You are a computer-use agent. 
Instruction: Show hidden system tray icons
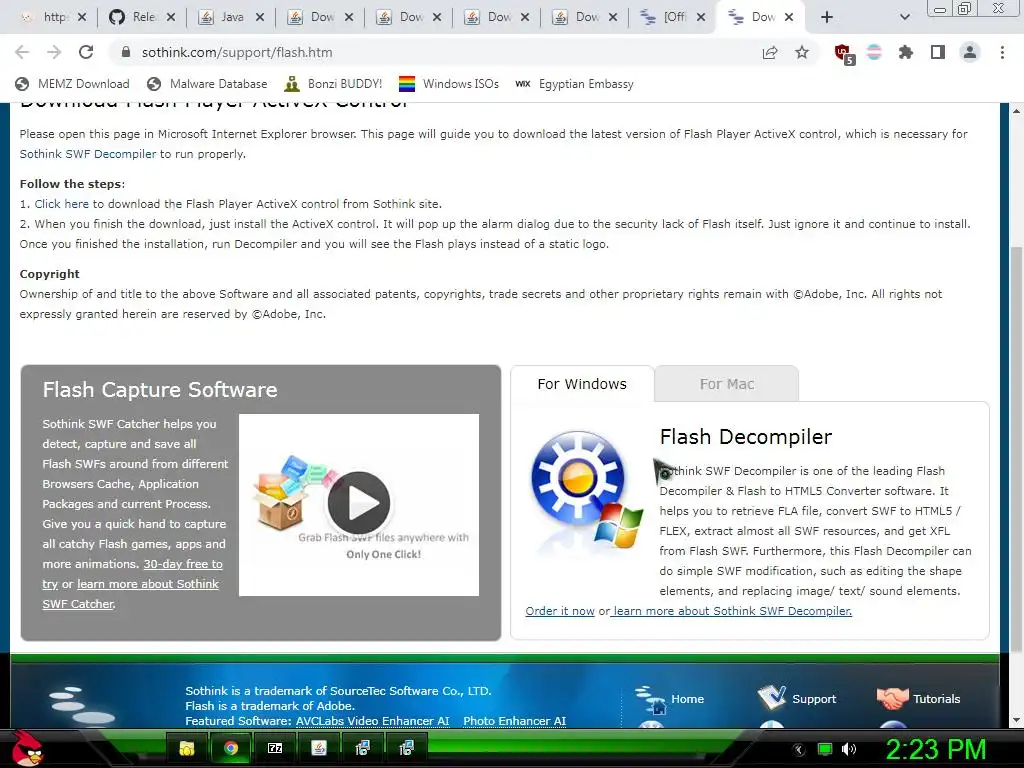(x=798, y=749)
